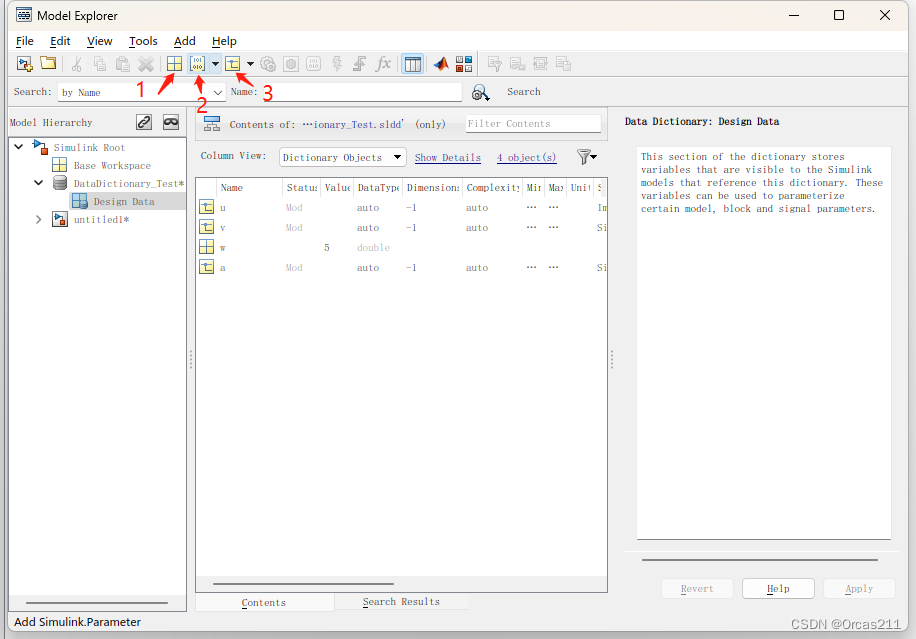Screen dimensions: 916x639
Task: Open the View menu
Action: tap(99, 41)
